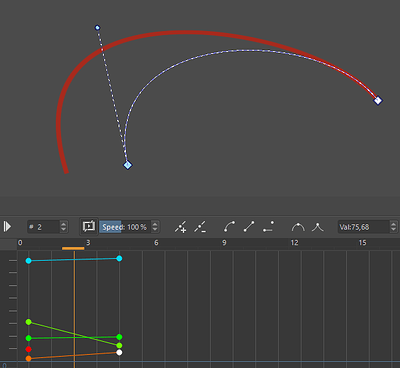Choose the linear interpolation icon
Screen dimensions: 400x368
249,227
